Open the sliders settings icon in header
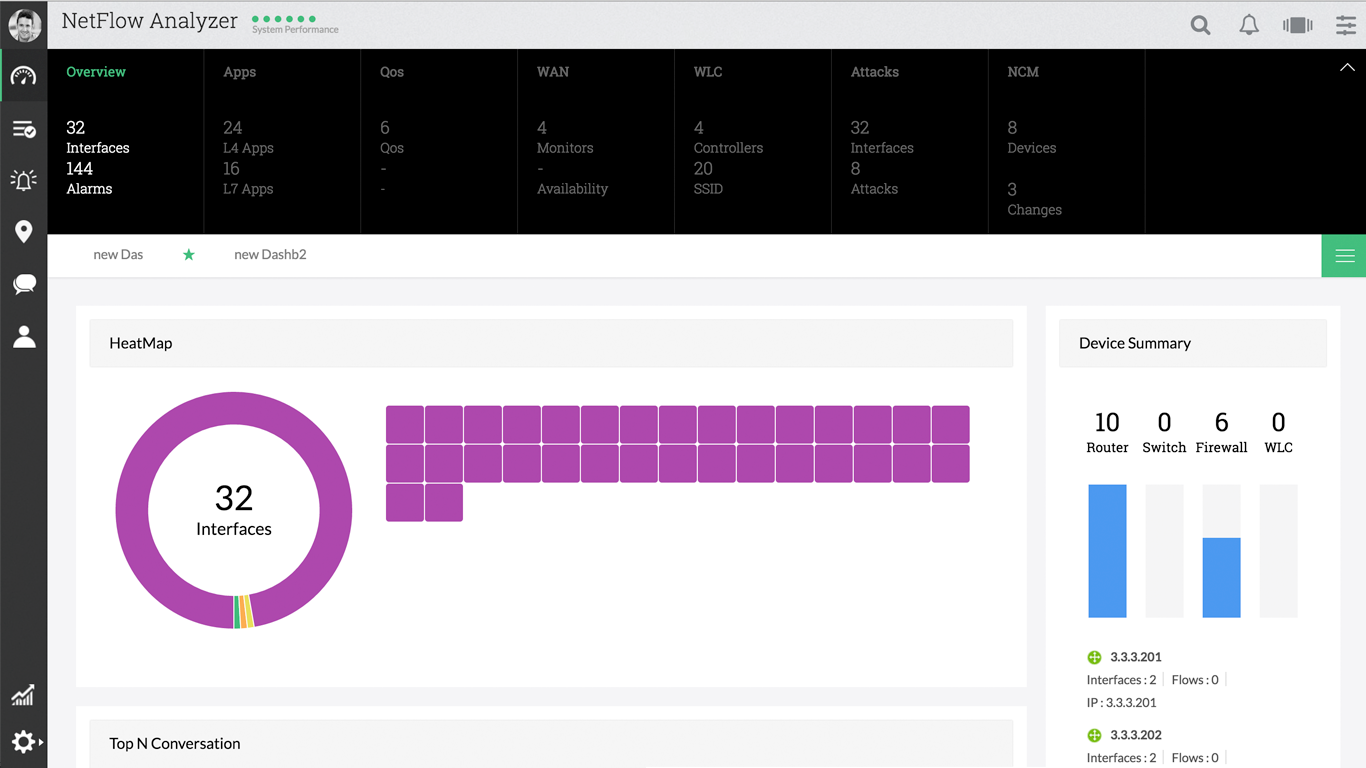 coord(1346,25)
